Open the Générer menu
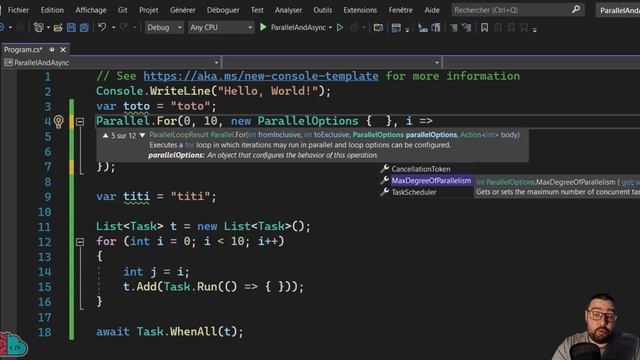This screenshot has height=360, width=640. coord(182,10)
